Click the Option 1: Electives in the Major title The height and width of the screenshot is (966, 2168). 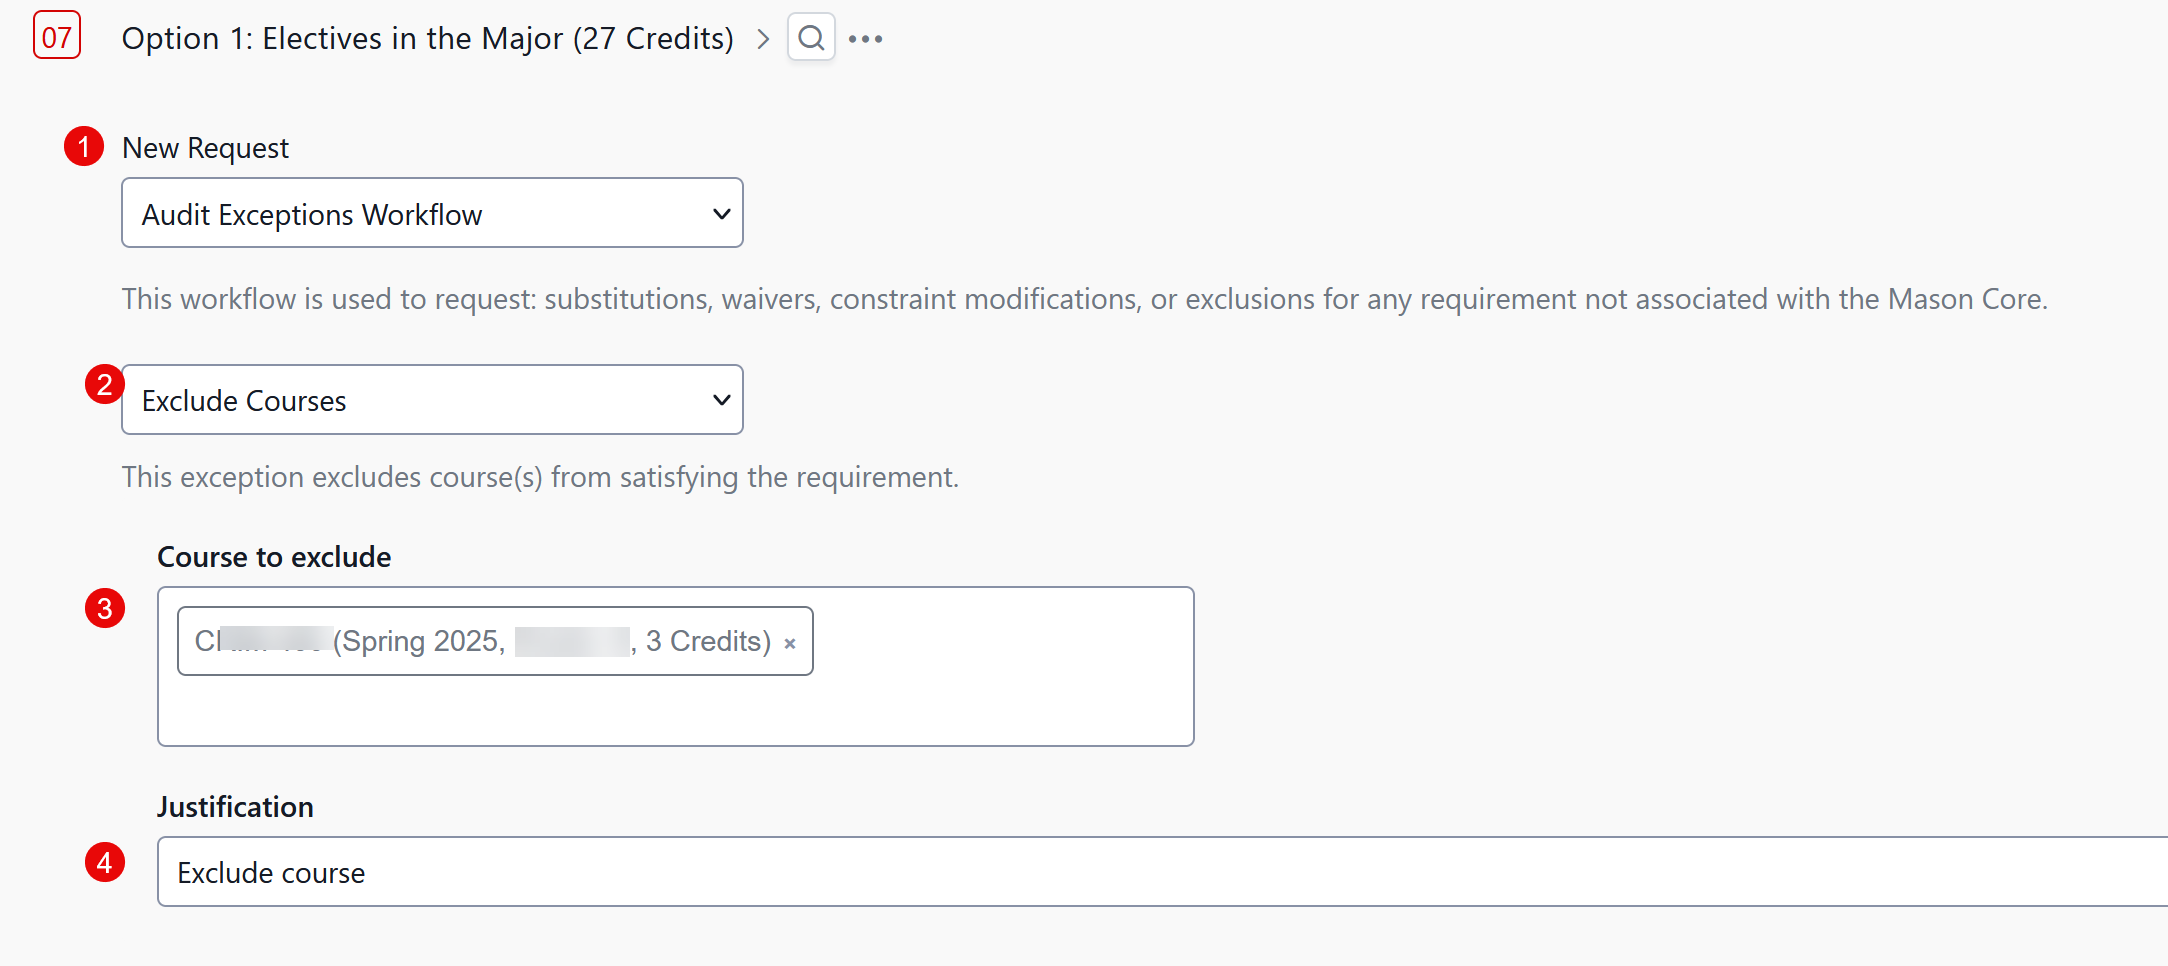pyautogui.click(x=427, y=39)
